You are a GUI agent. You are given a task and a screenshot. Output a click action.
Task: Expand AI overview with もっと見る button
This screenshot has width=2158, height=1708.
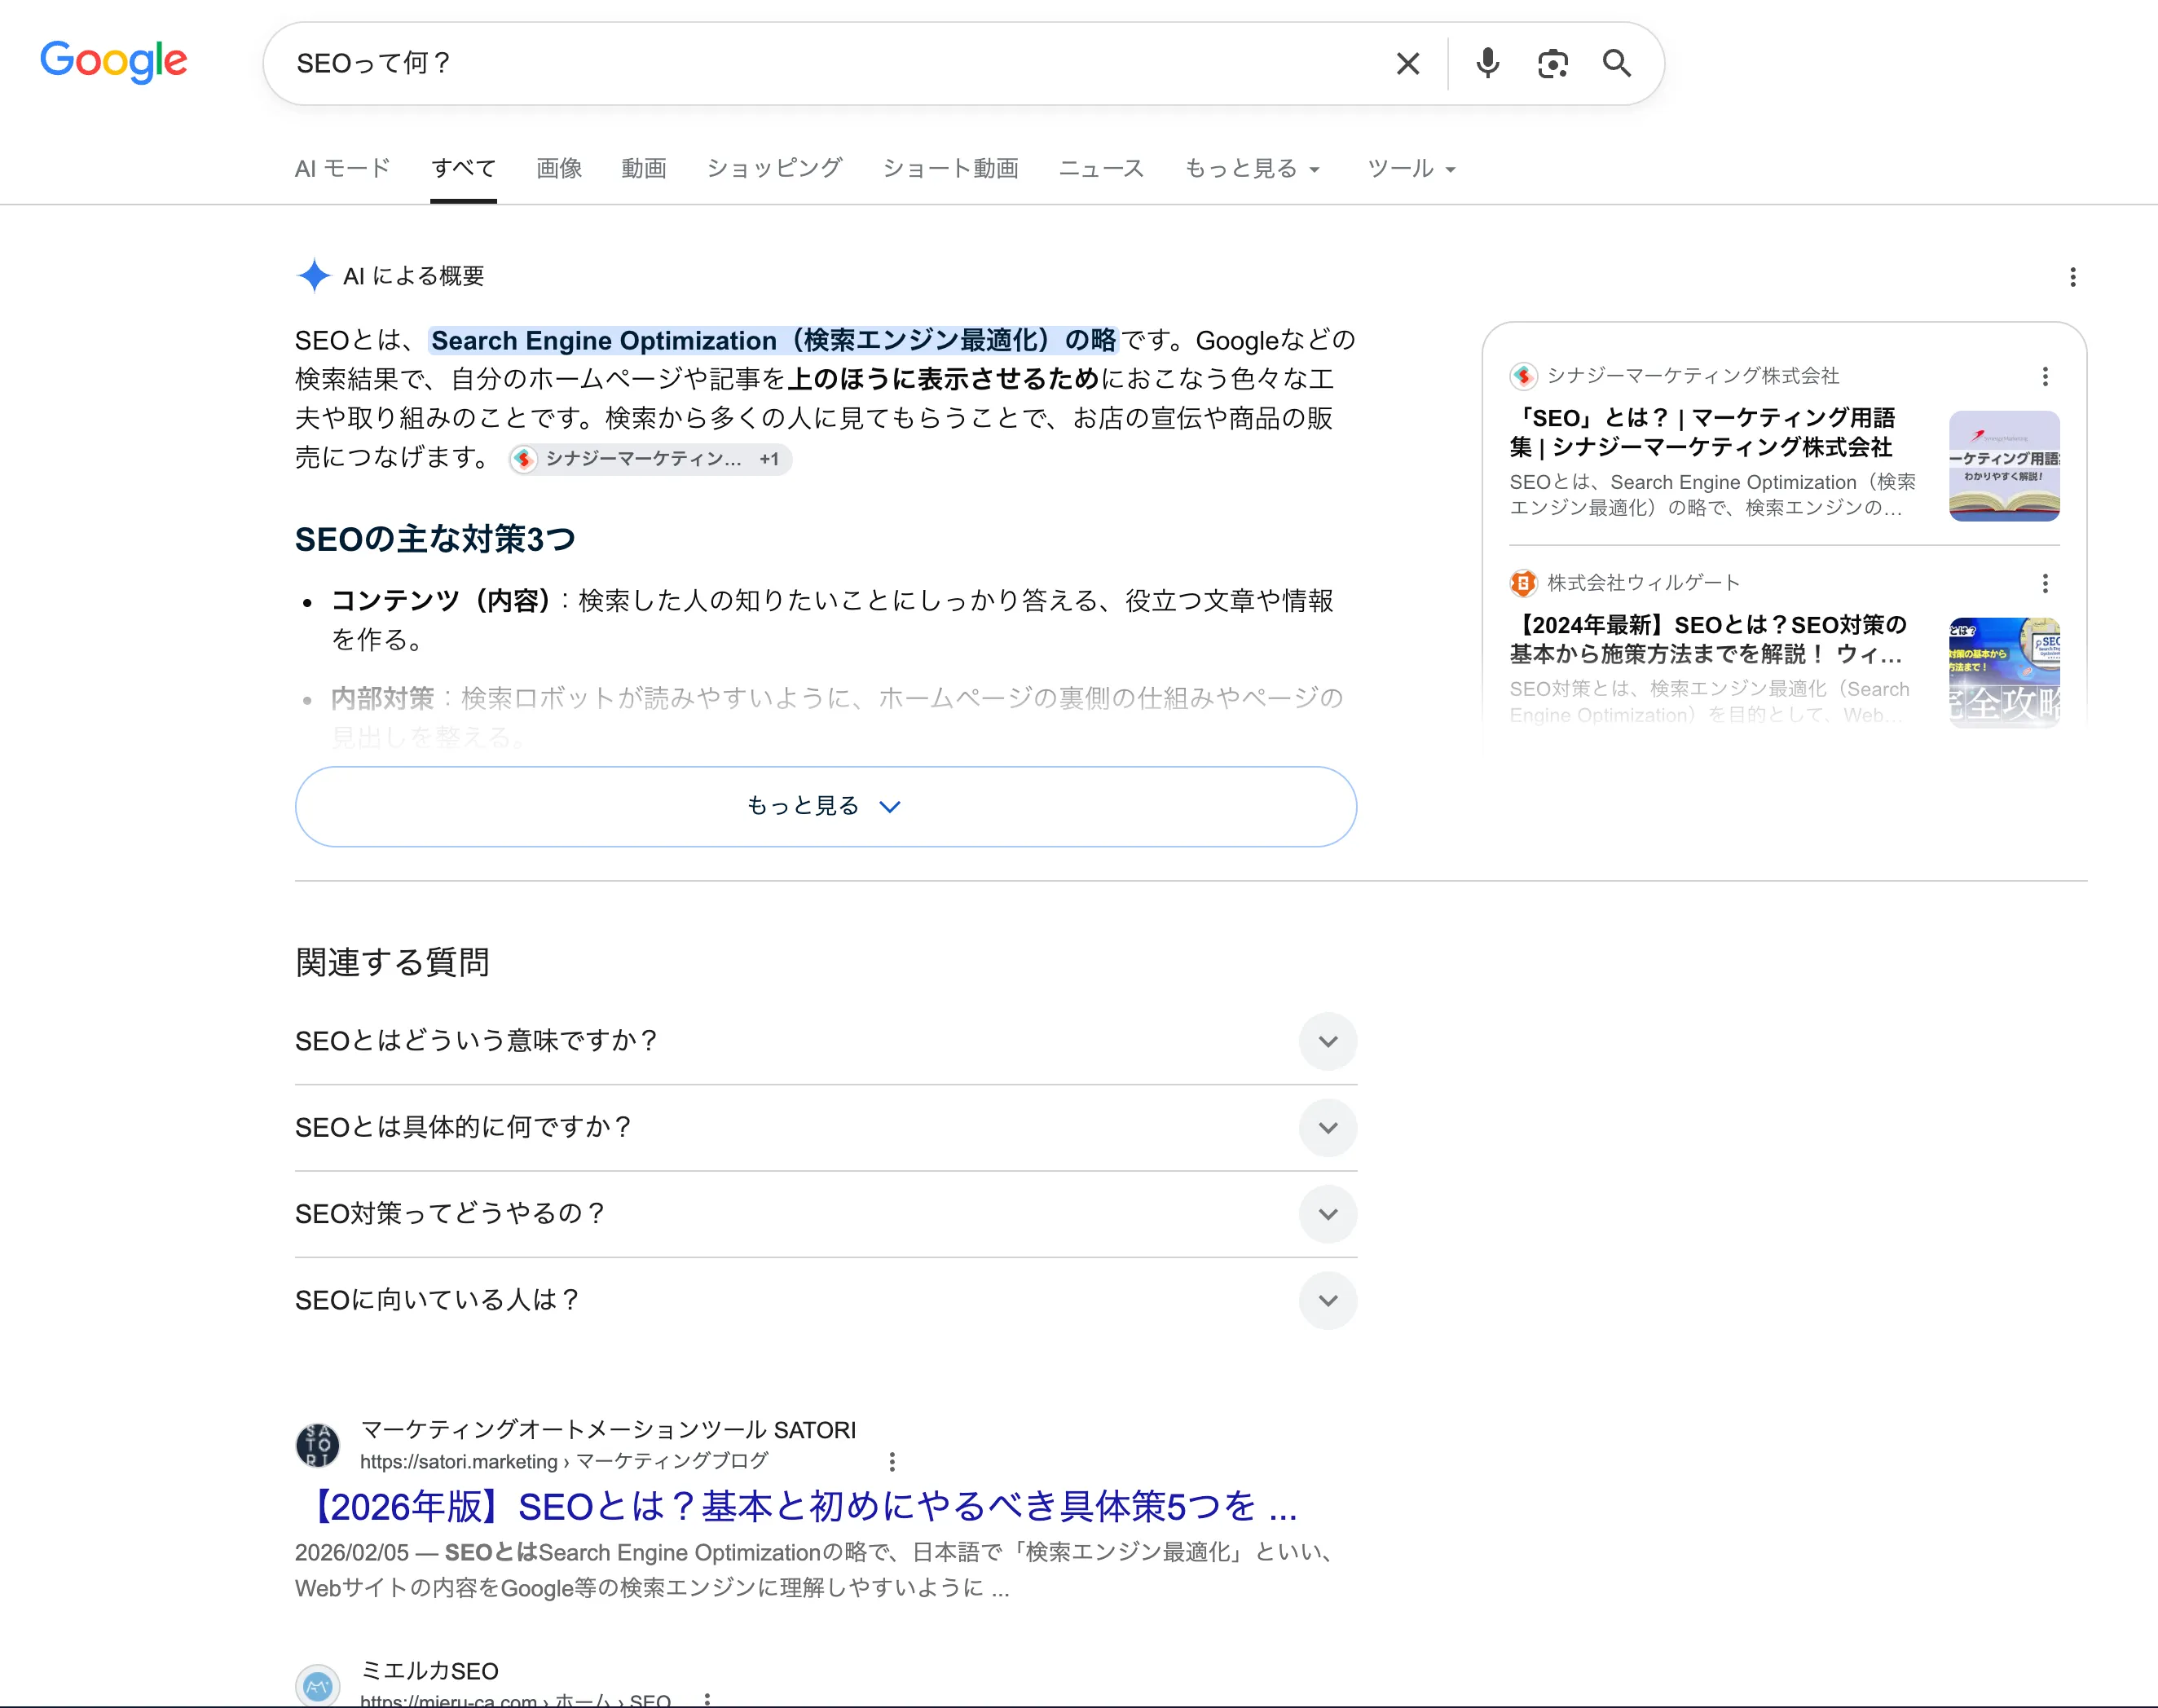pos(825,806)
